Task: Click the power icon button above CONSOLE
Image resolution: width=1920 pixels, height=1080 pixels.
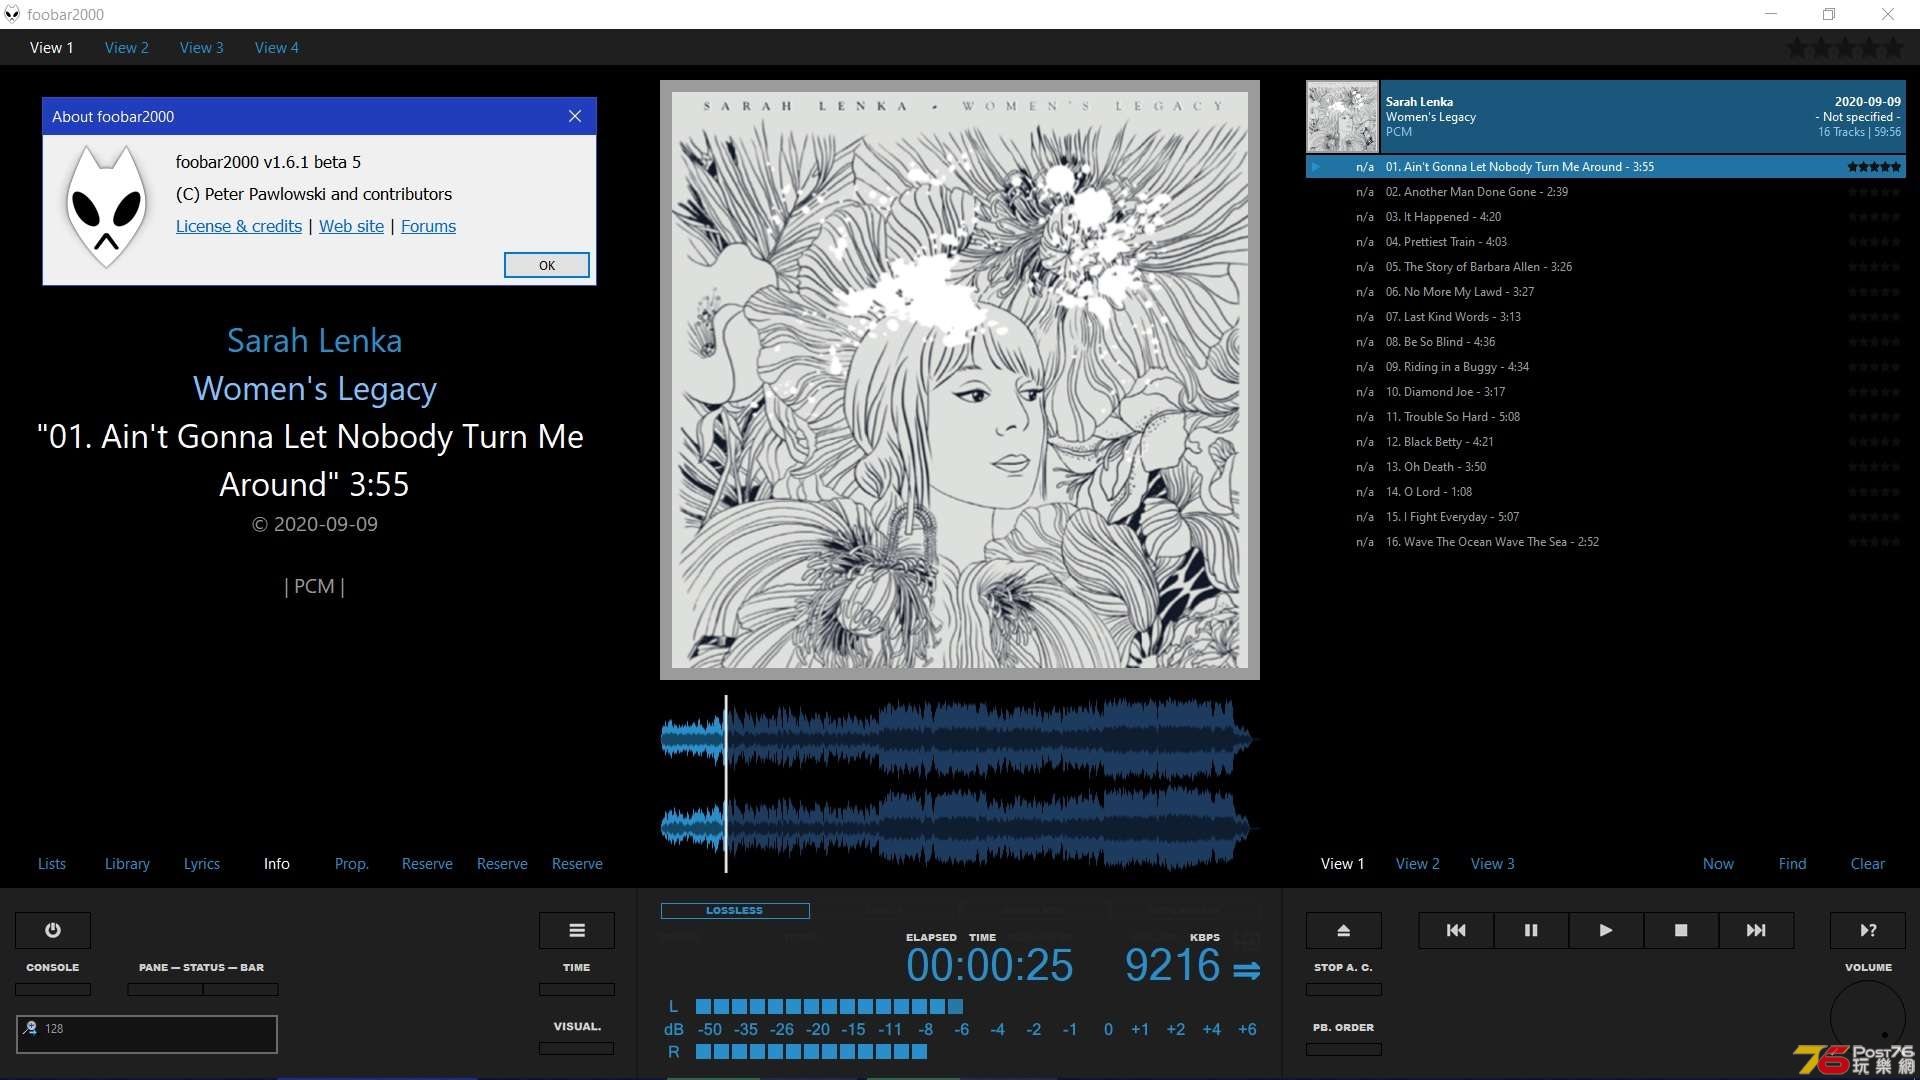Action: click(53, 930)
